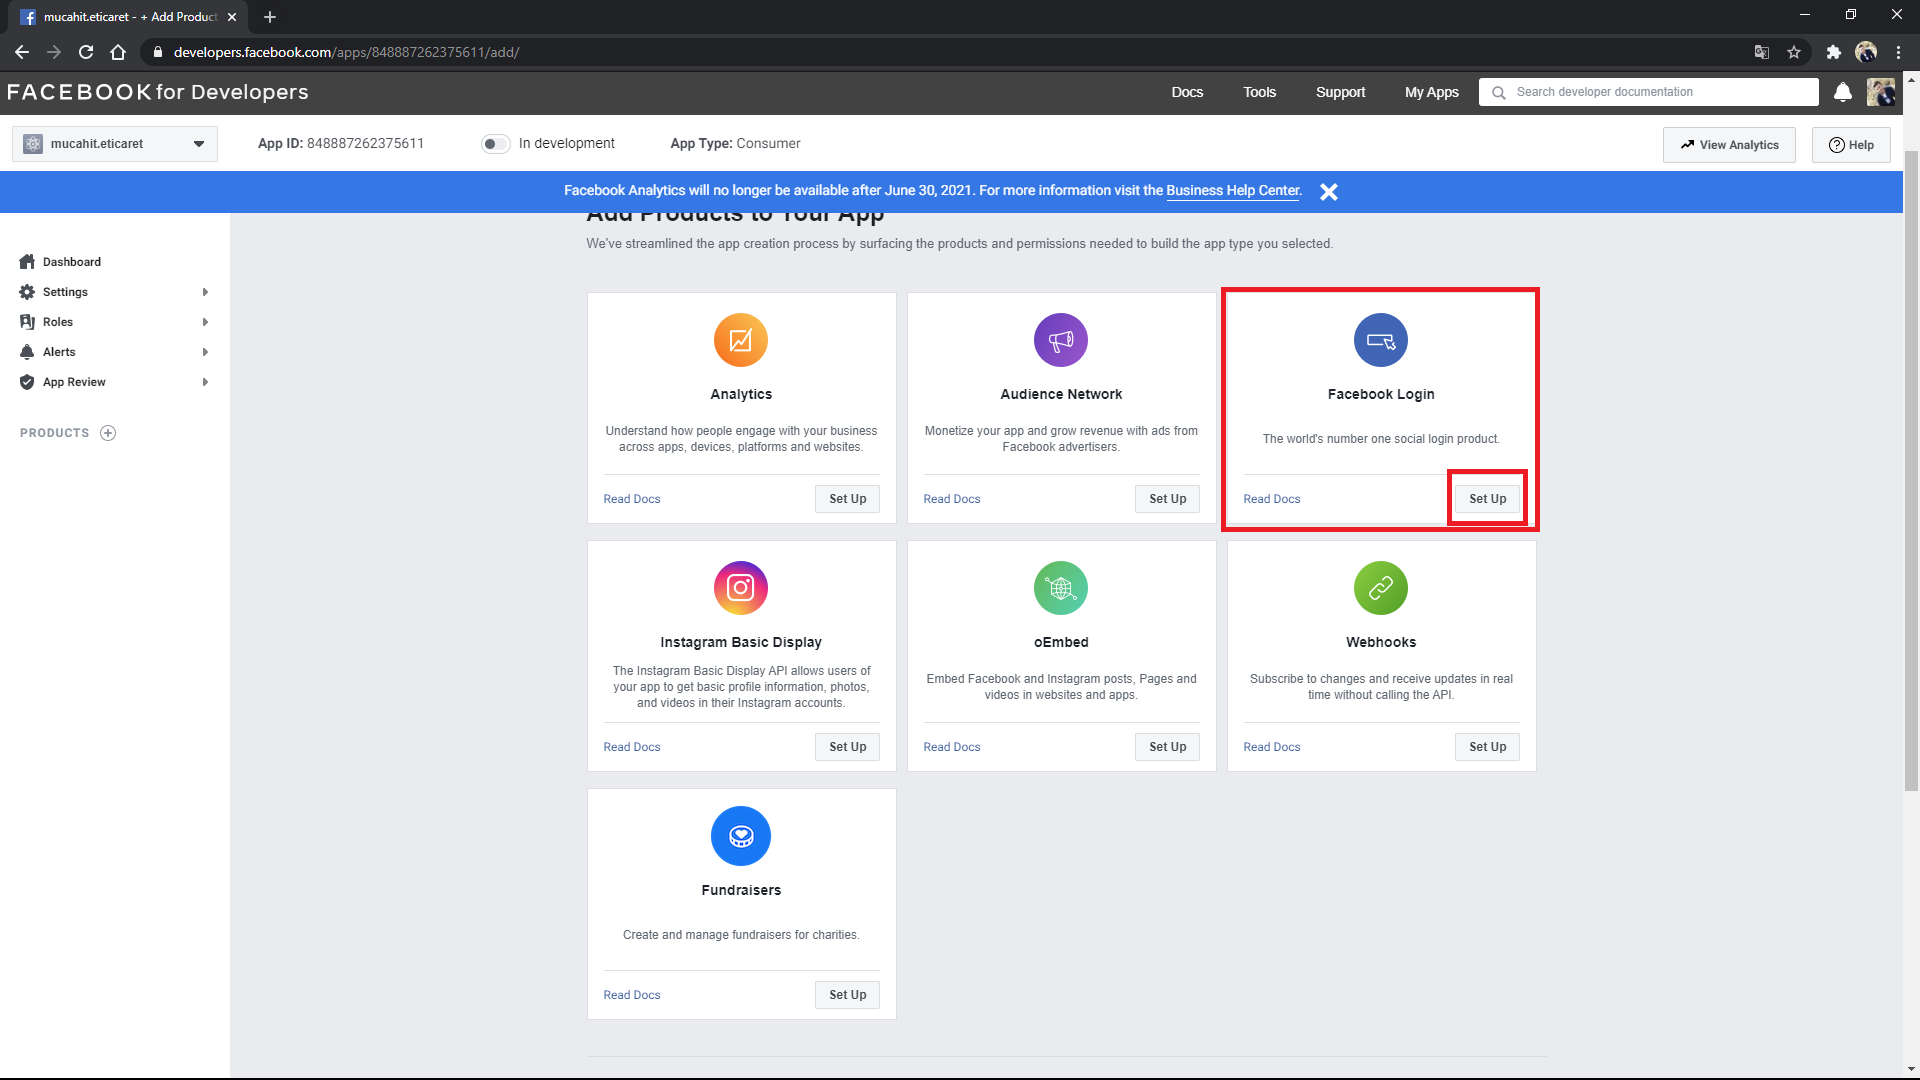The width and height of the screenshot is (1920, 1080).
Task: Bookmark this page with star icon
Action: click(1794, 52)
